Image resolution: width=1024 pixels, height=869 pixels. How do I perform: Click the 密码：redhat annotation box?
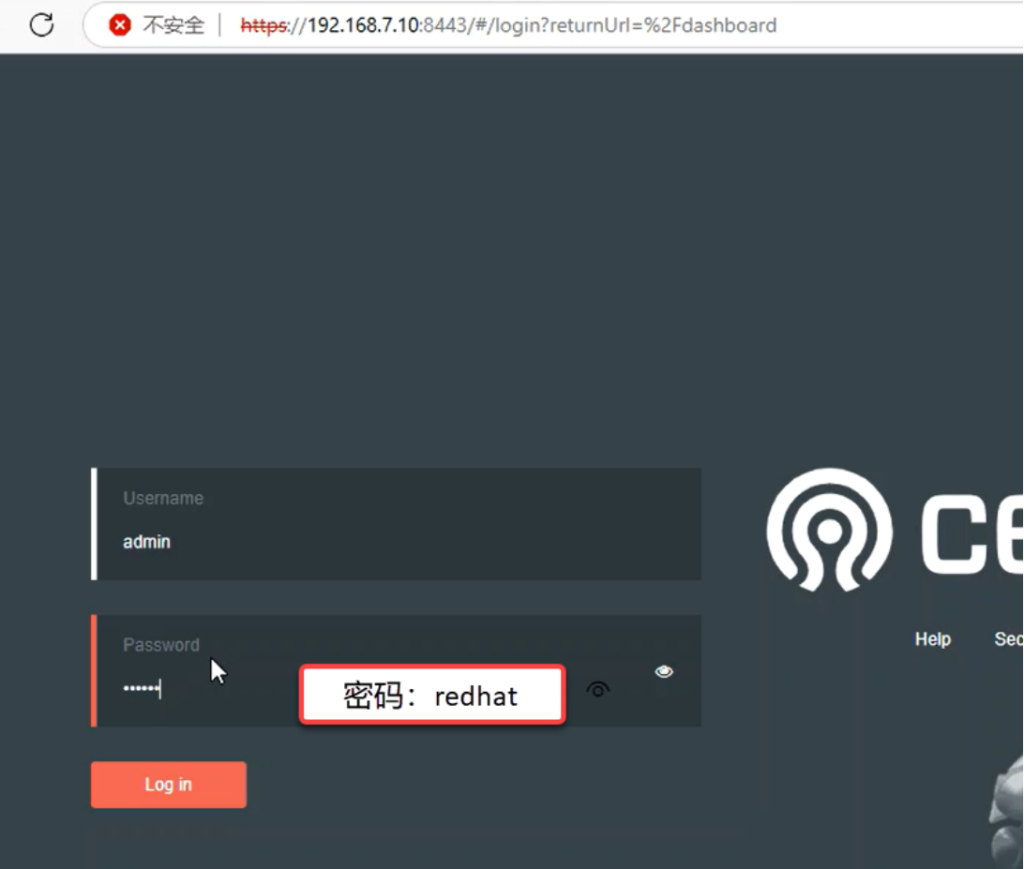point(432,695)
